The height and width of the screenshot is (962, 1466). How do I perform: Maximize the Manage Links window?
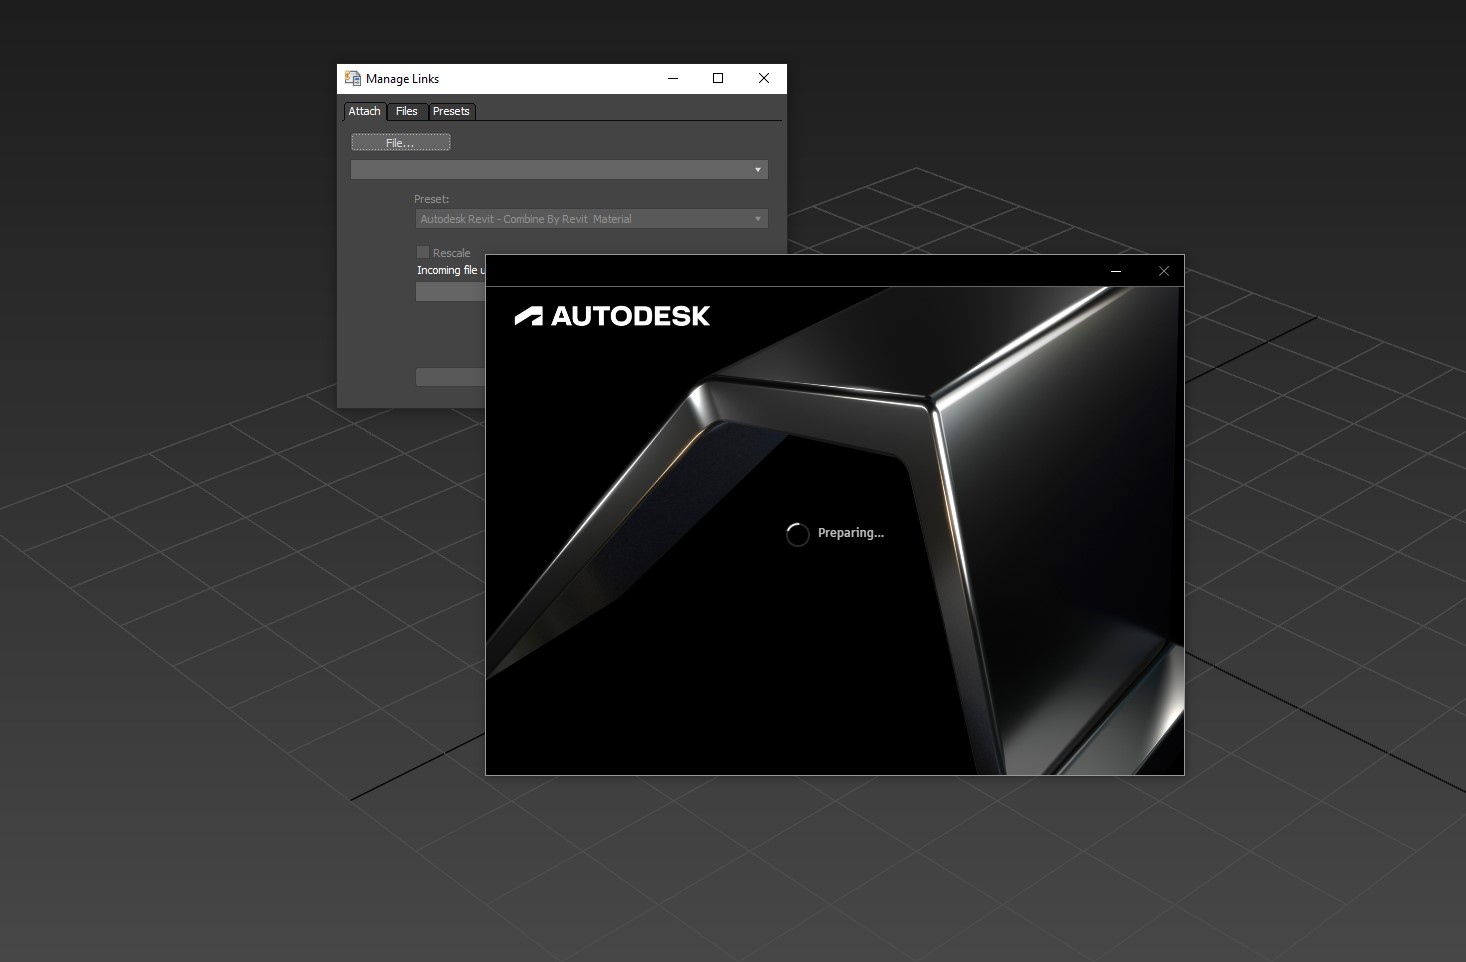(x=718, y=78)
